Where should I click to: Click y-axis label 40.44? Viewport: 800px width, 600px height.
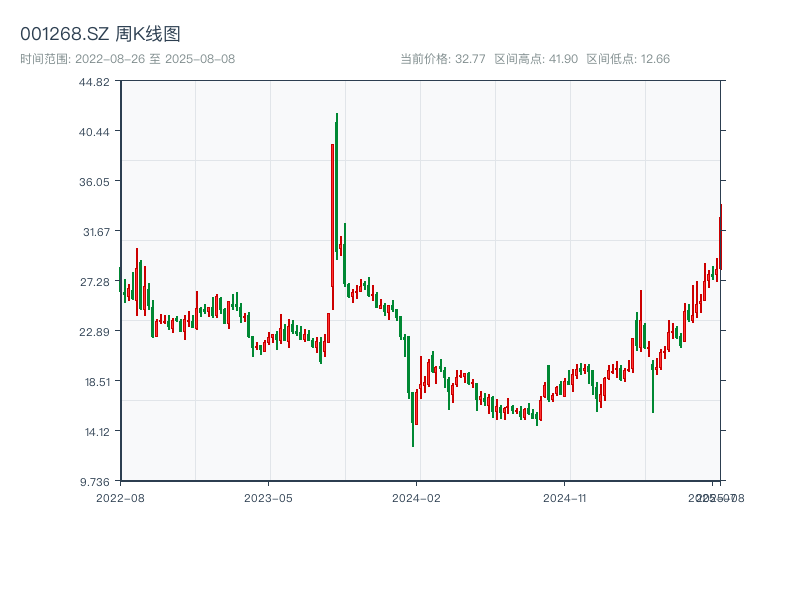point(94,132)
